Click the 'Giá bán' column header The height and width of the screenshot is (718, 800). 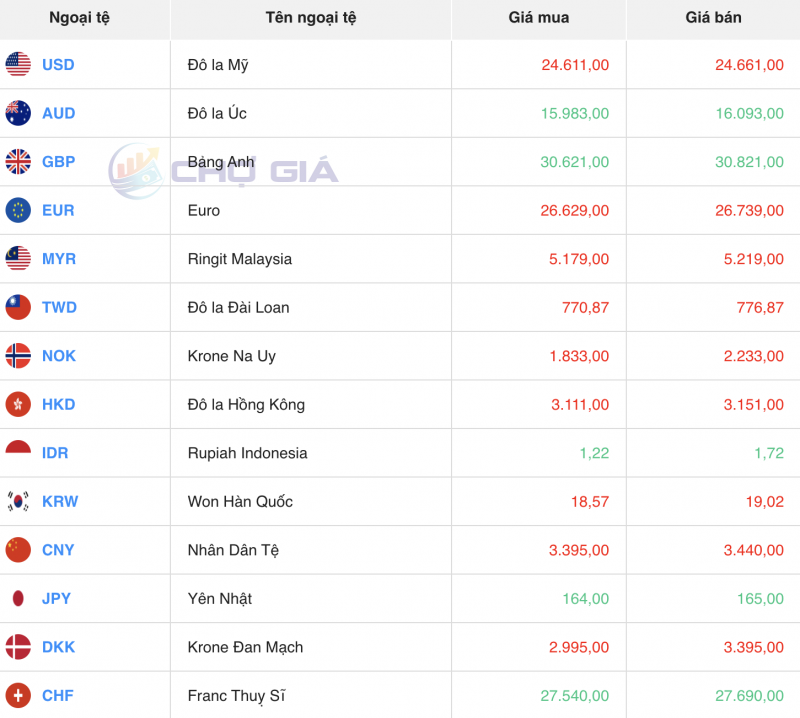[x=713, y=18]
